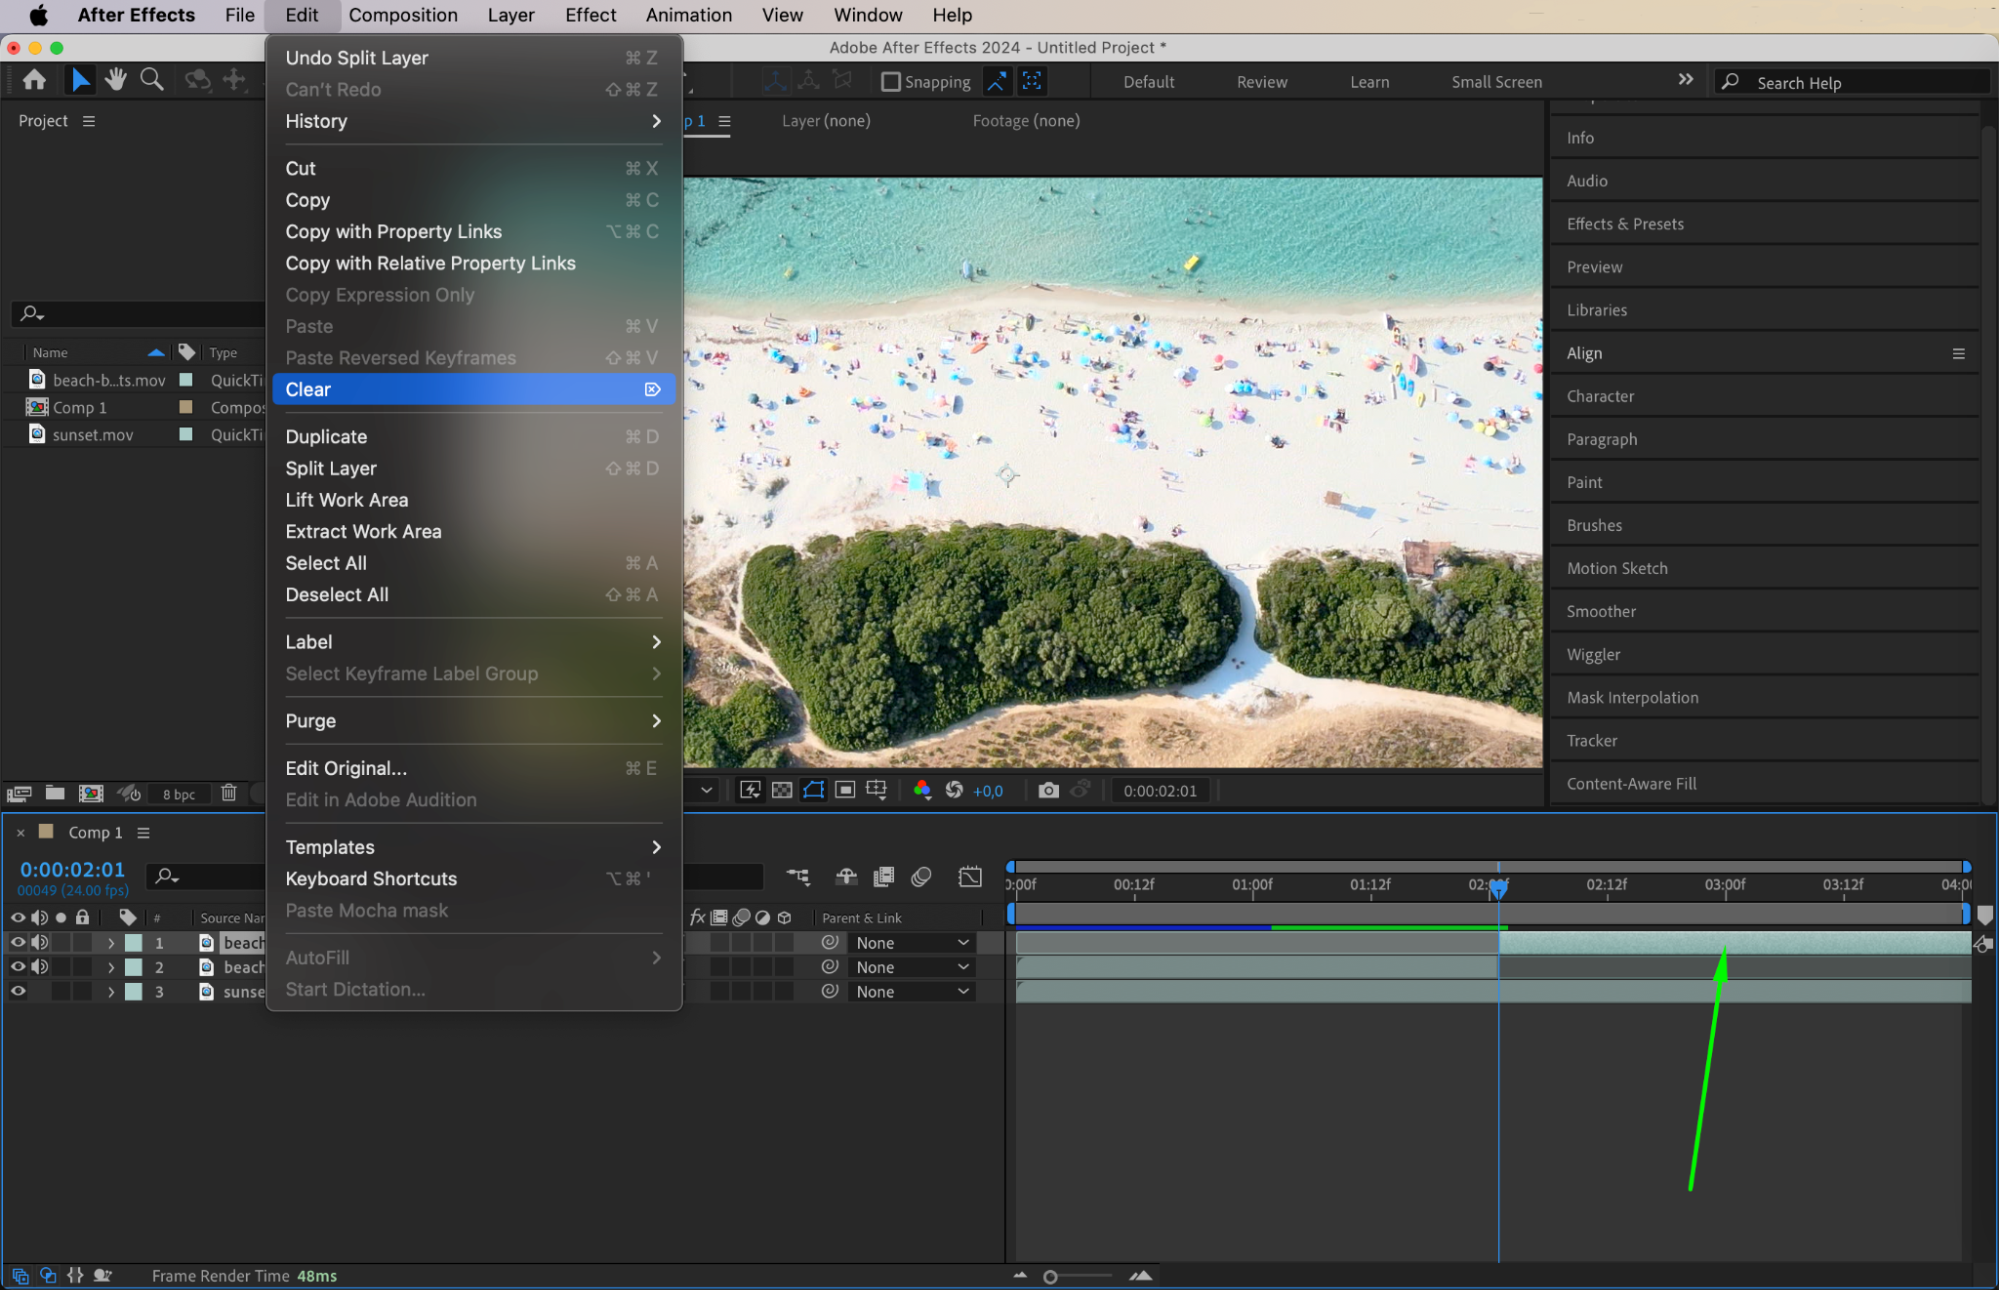1999x1291 pixels.
Task: Enable the Snapping checkbox
Action: click(890, 82)
